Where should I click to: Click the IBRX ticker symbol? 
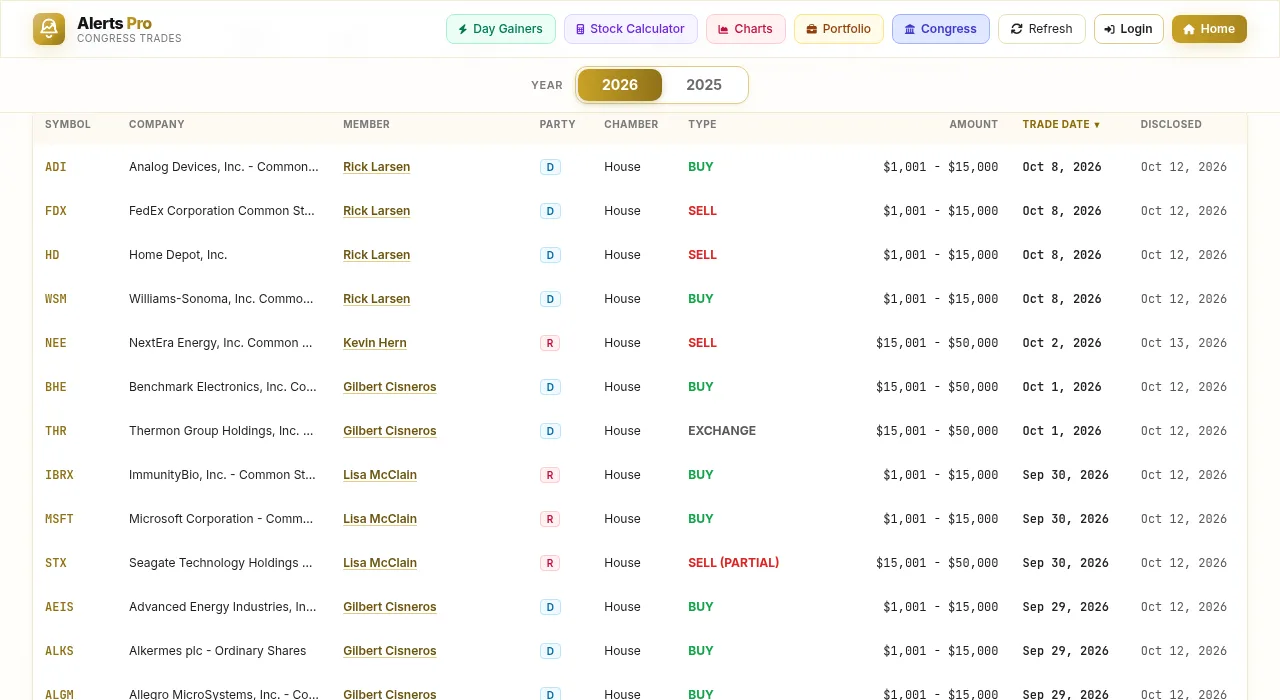point(59,475)
